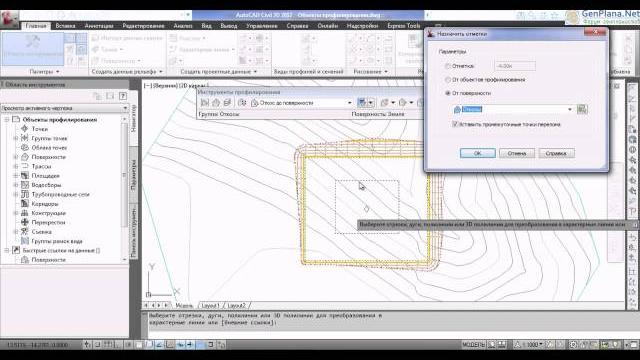Toggle the intermediate break points checkbox
The width and height of the screenshot is (640, 360).
(455, 124)
